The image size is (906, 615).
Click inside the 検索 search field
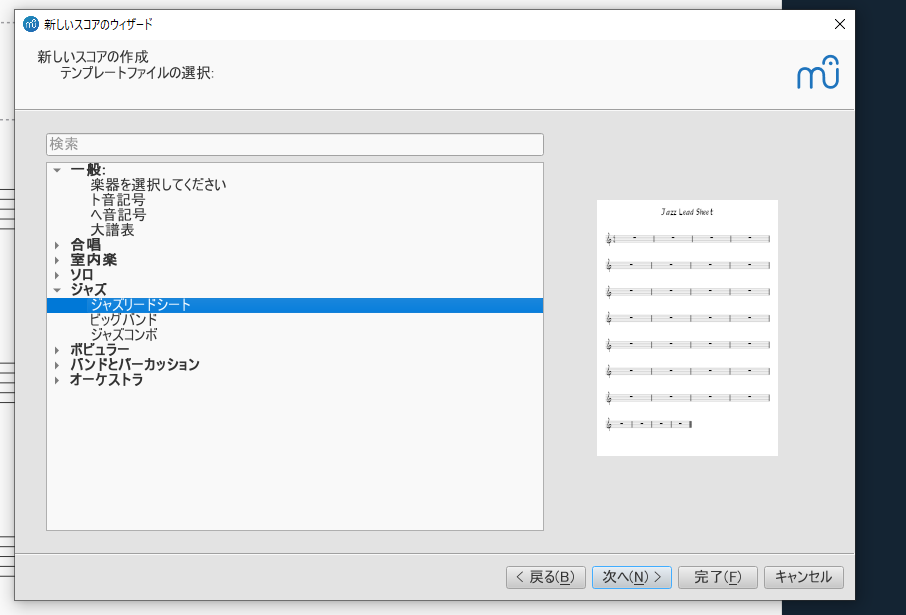pyautogui.click(x=294, y=144)
